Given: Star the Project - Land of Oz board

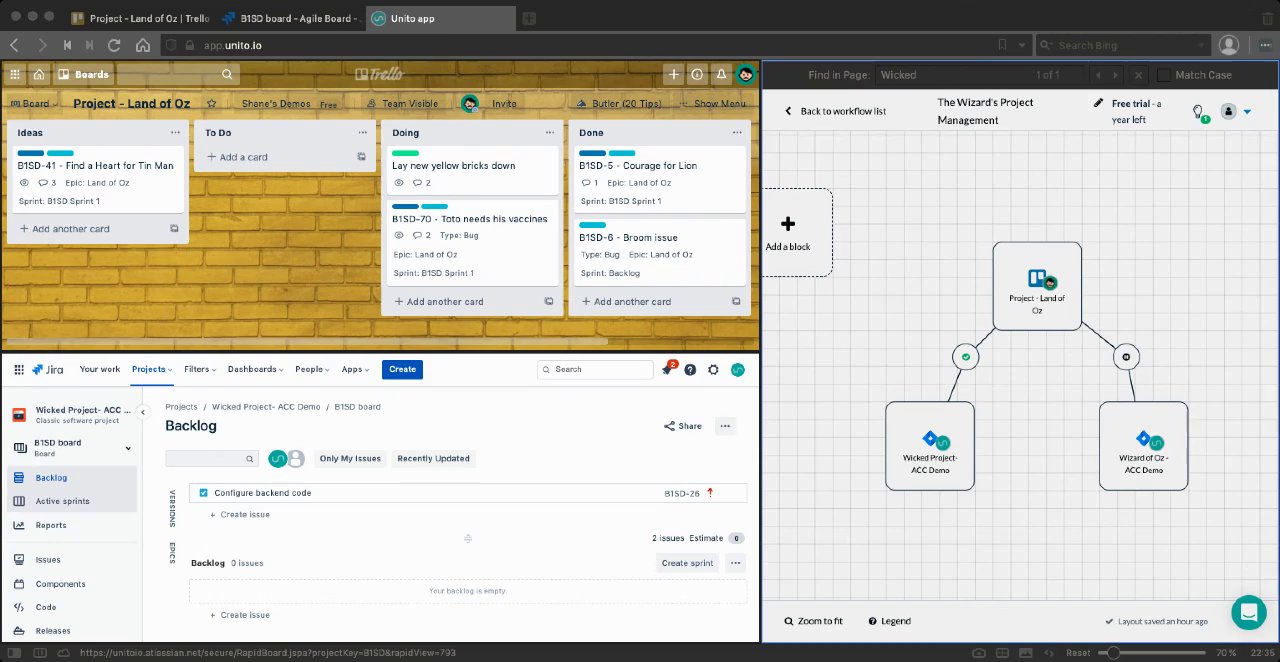Looking at the screenshot, I should (x=211, y=104).
